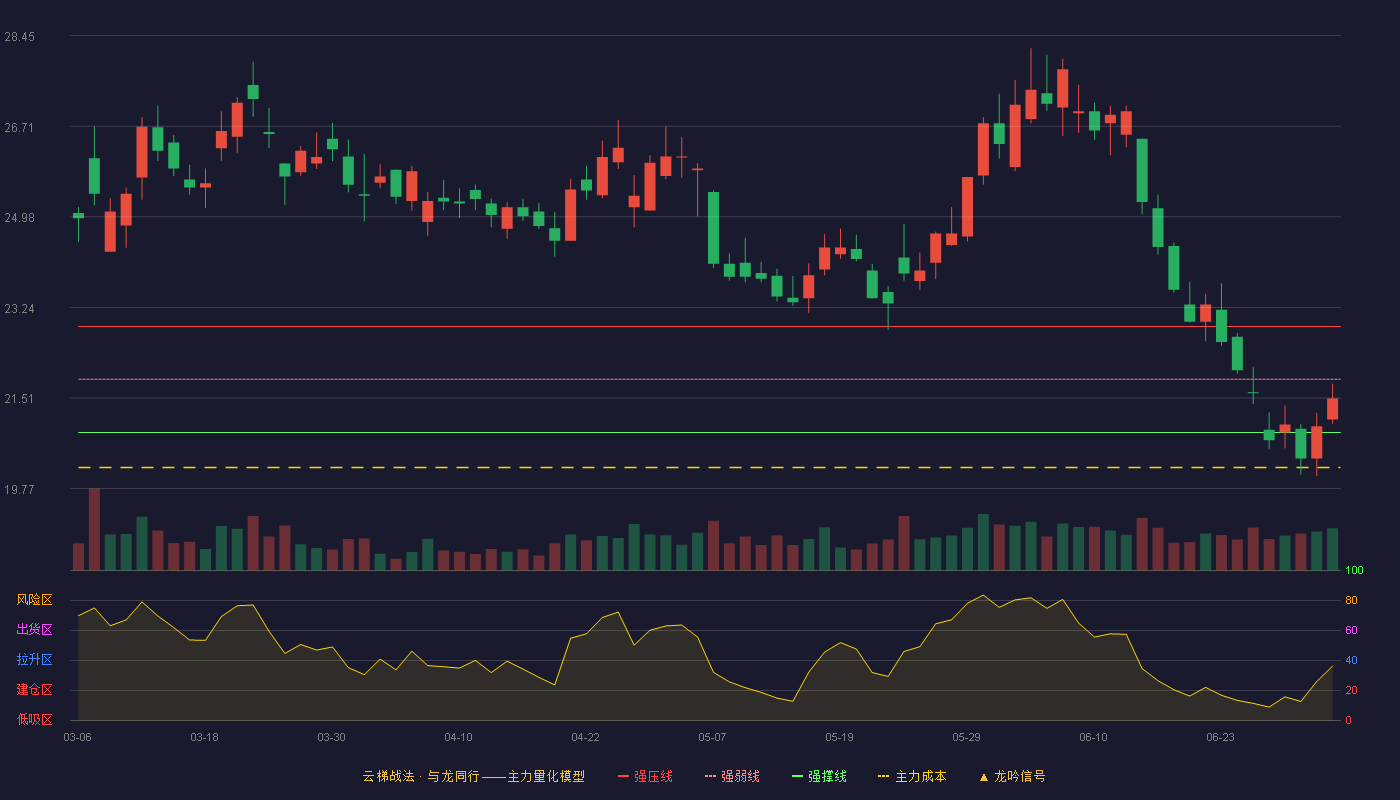Screen dimensions: 1400x800
Task: Click the 21.51 price axis label
Action: click(x=19, y=399)
